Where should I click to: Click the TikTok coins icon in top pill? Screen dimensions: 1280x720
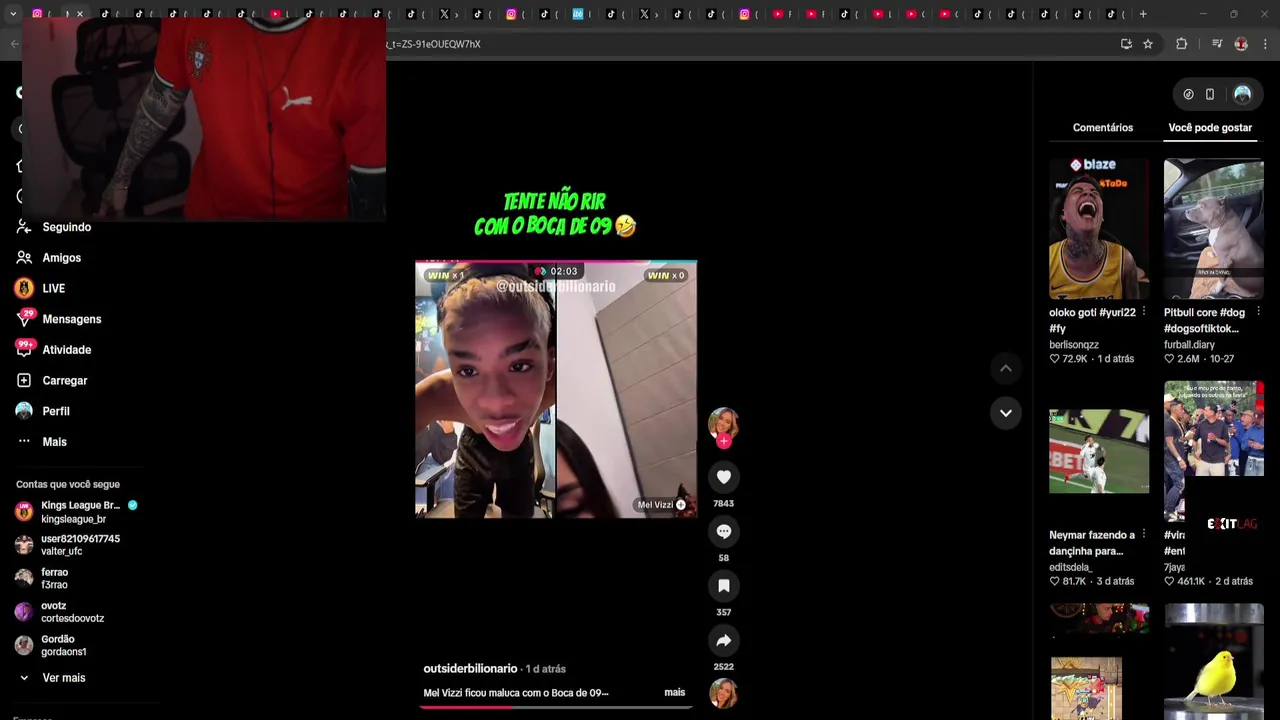click(1188, 94)
